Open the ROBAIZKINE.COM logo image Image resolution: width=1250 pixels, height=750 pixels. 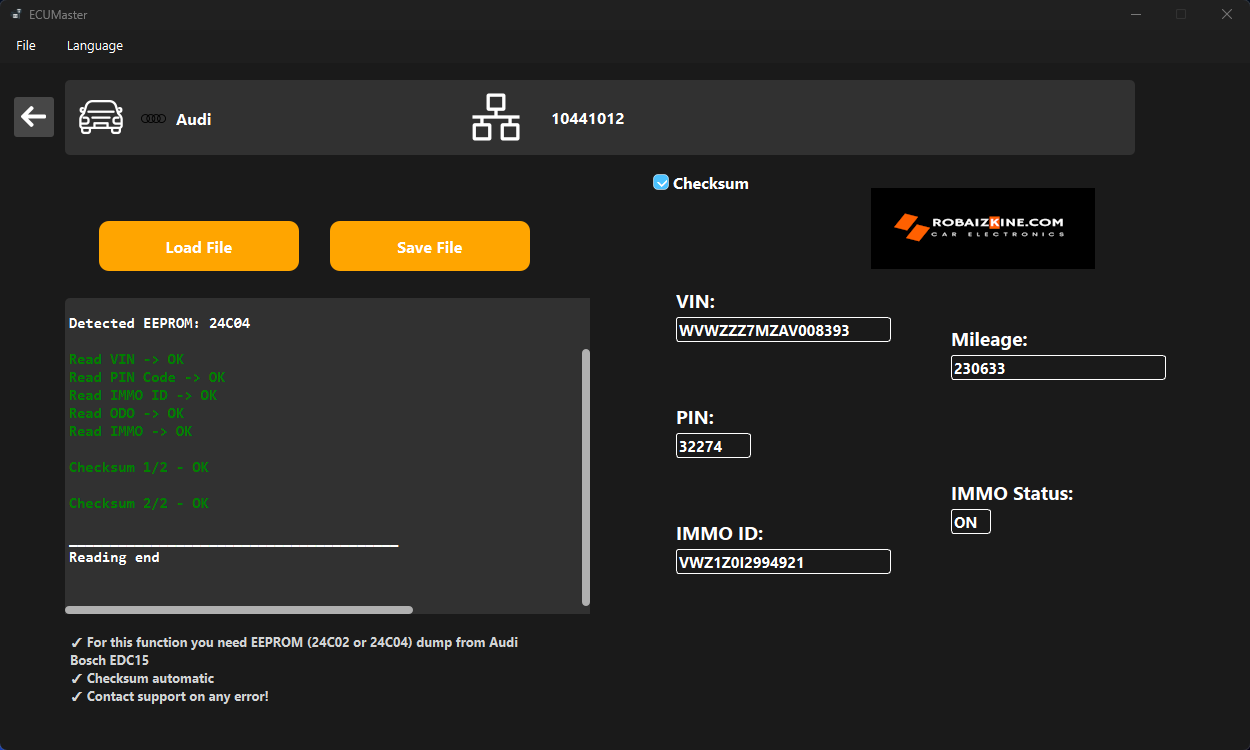coord(982,228)
